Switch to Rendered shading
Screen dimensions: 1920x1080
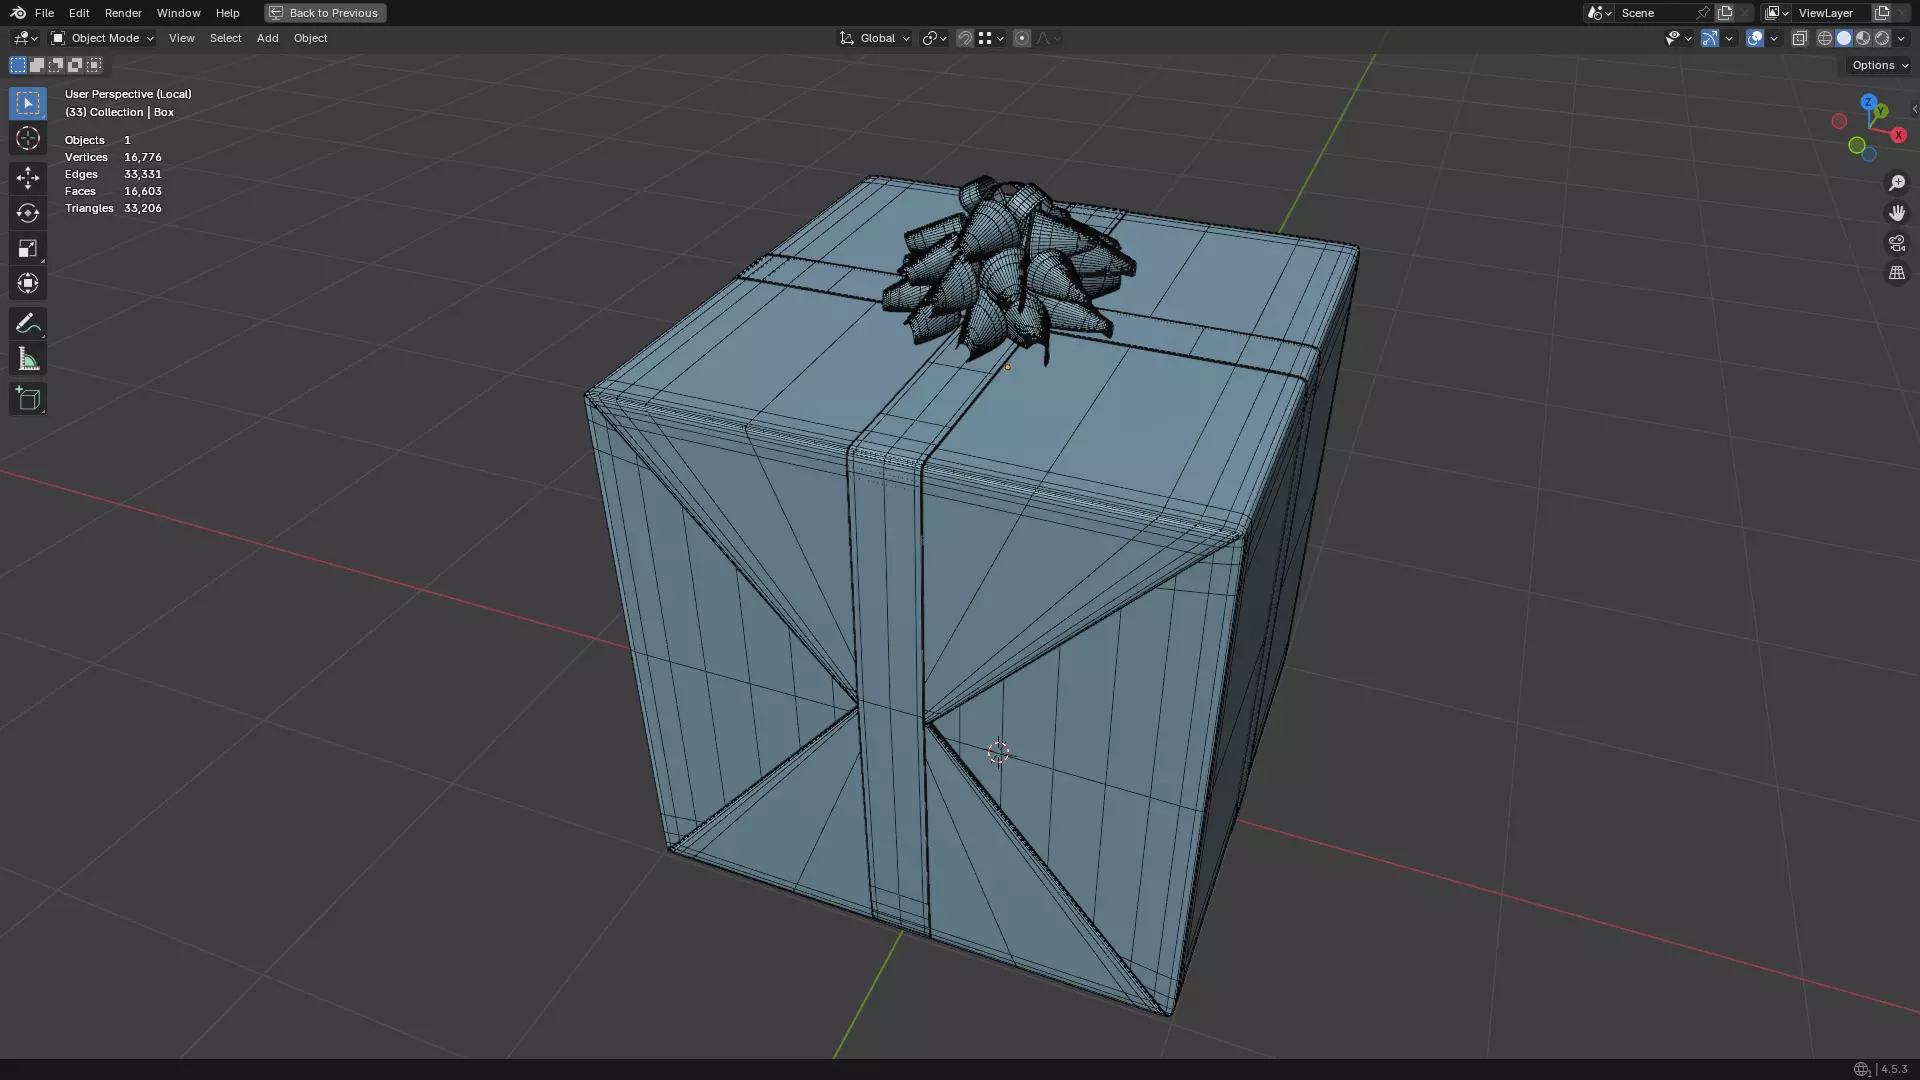(x=1882, y=38)
